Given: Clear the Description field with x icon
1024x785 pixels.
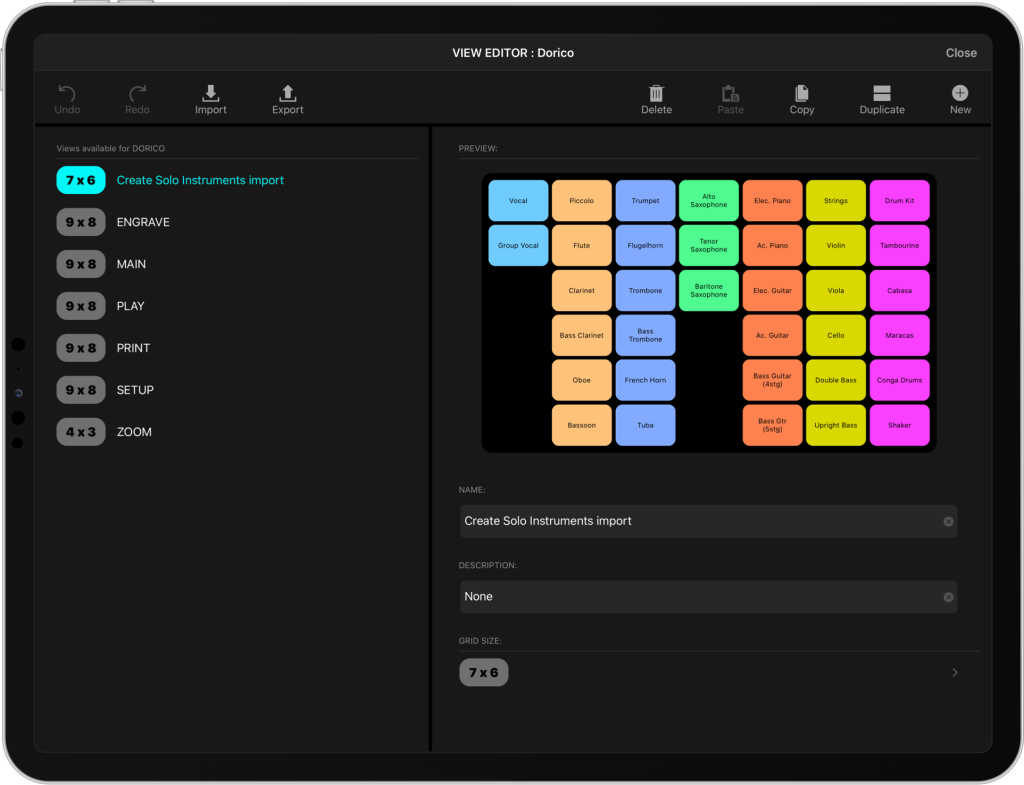Looking at the screenshot, I should click(x=948, y=597).
